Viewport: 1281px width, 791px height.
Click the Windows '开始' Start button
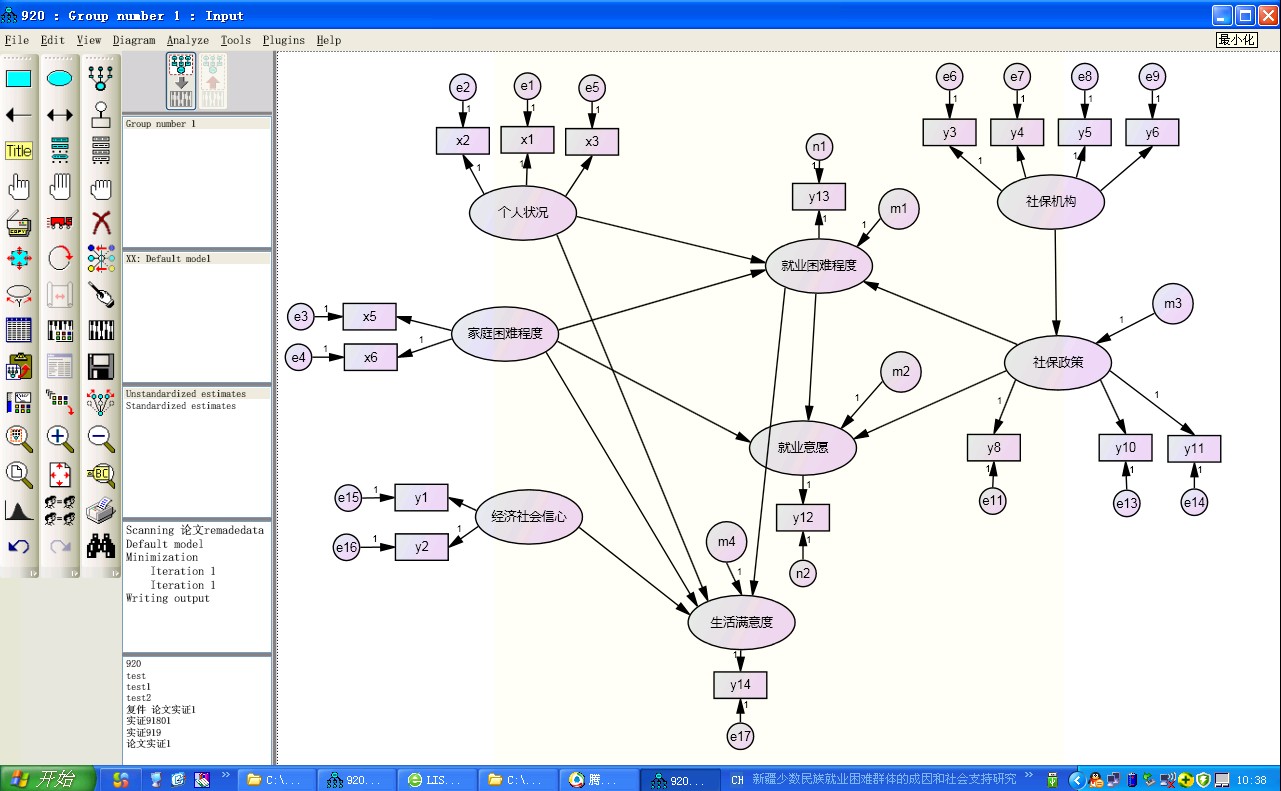tap(48, 779)
